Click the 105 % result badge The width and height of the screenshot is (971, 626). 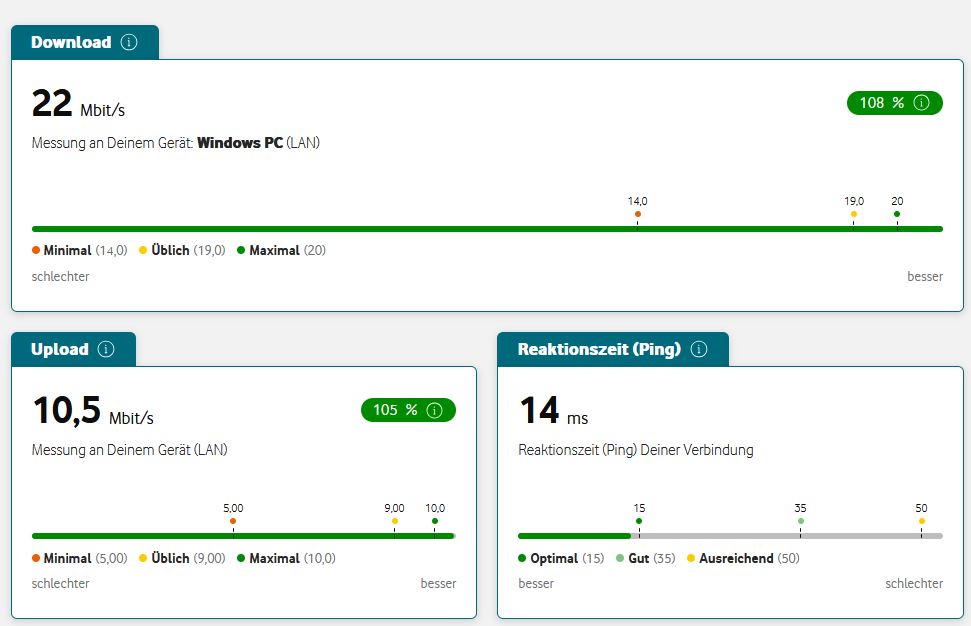(x=407, y=410)
